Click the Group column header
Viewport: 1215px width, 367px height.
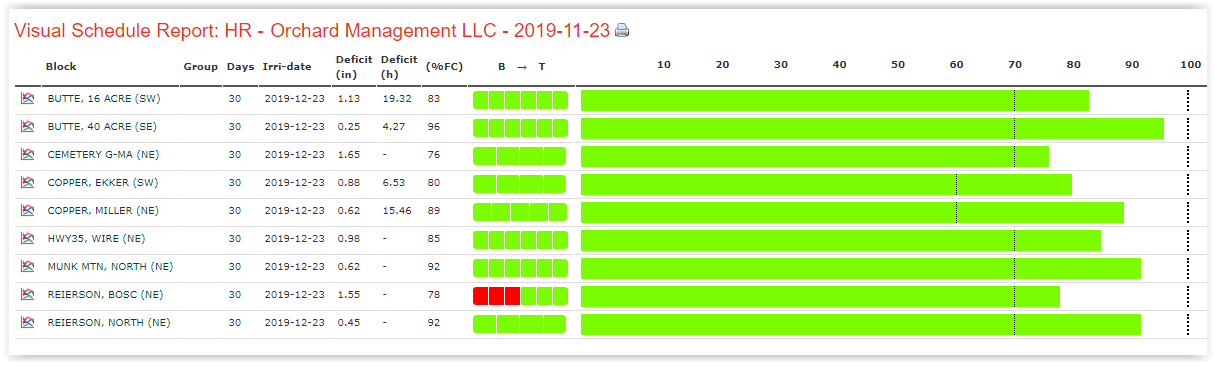200,67
